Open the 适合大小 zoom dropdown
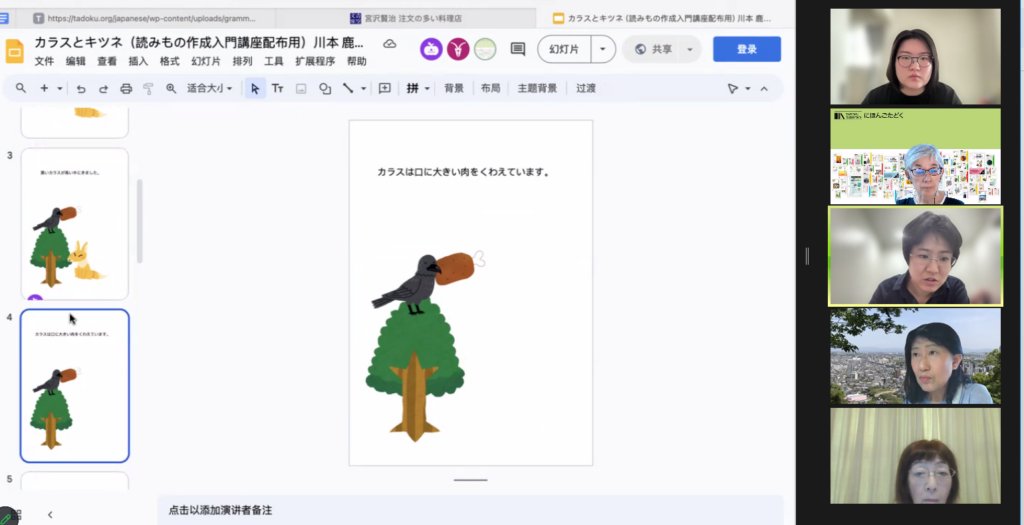The width and height of the screenshot is (1024, 525). pos(209,89)
